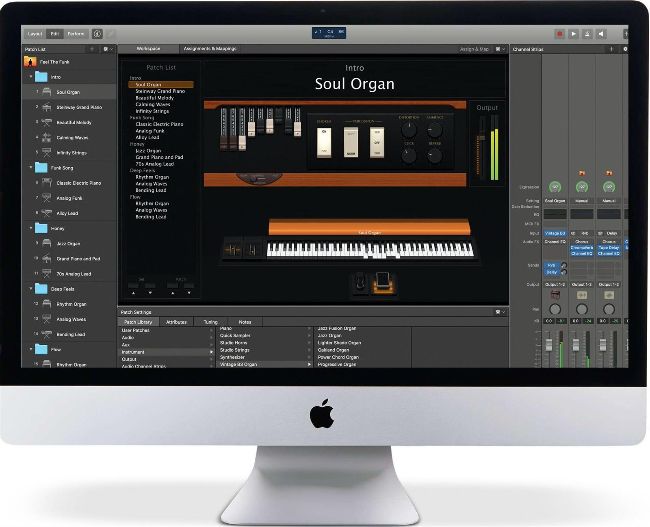The height and width of the screenshot is (527, 650).
Task: Click the Funk Song folder icon
Action: pos(39,168)
